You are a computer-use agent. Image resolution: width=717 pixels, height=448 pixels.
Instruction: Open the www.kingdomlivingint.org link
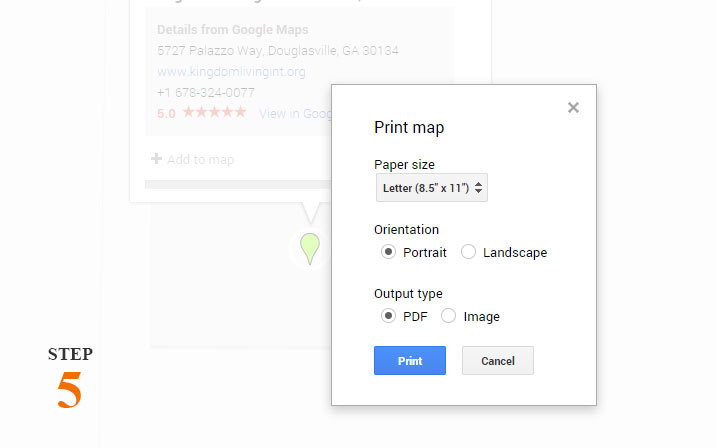(231, 72)
